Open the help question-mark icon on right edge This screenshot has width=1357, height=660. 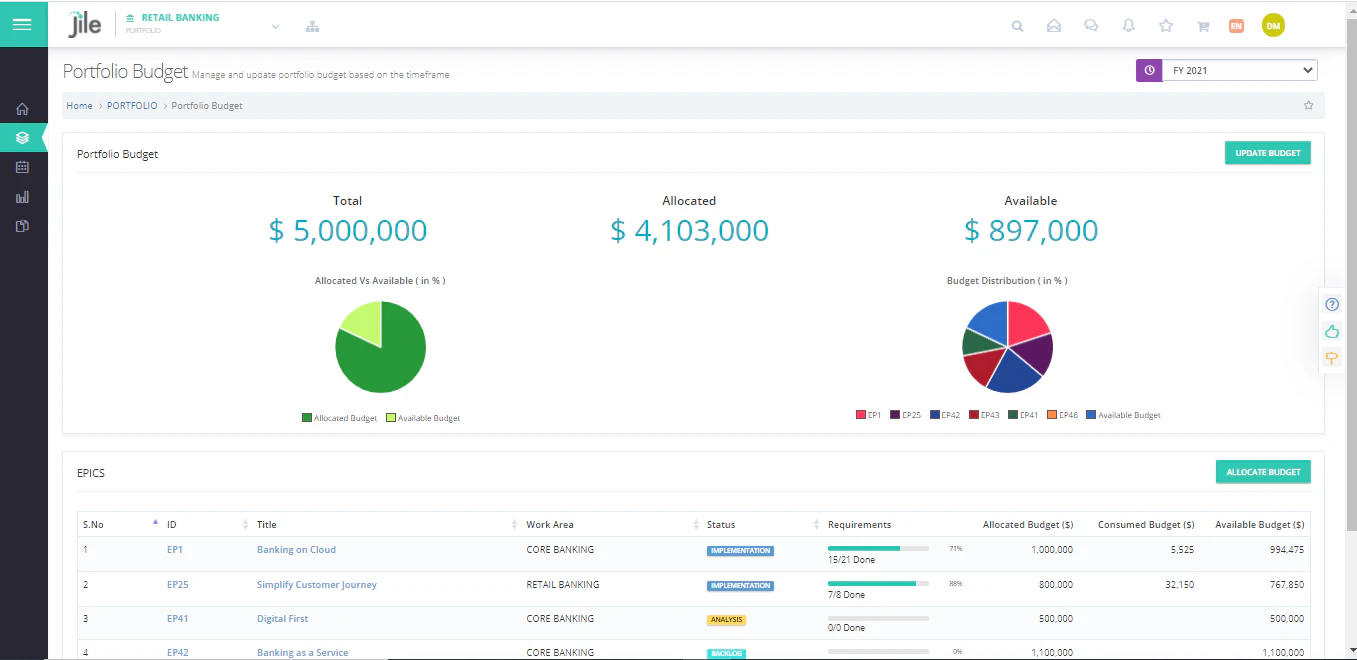tap(1332, 304)
